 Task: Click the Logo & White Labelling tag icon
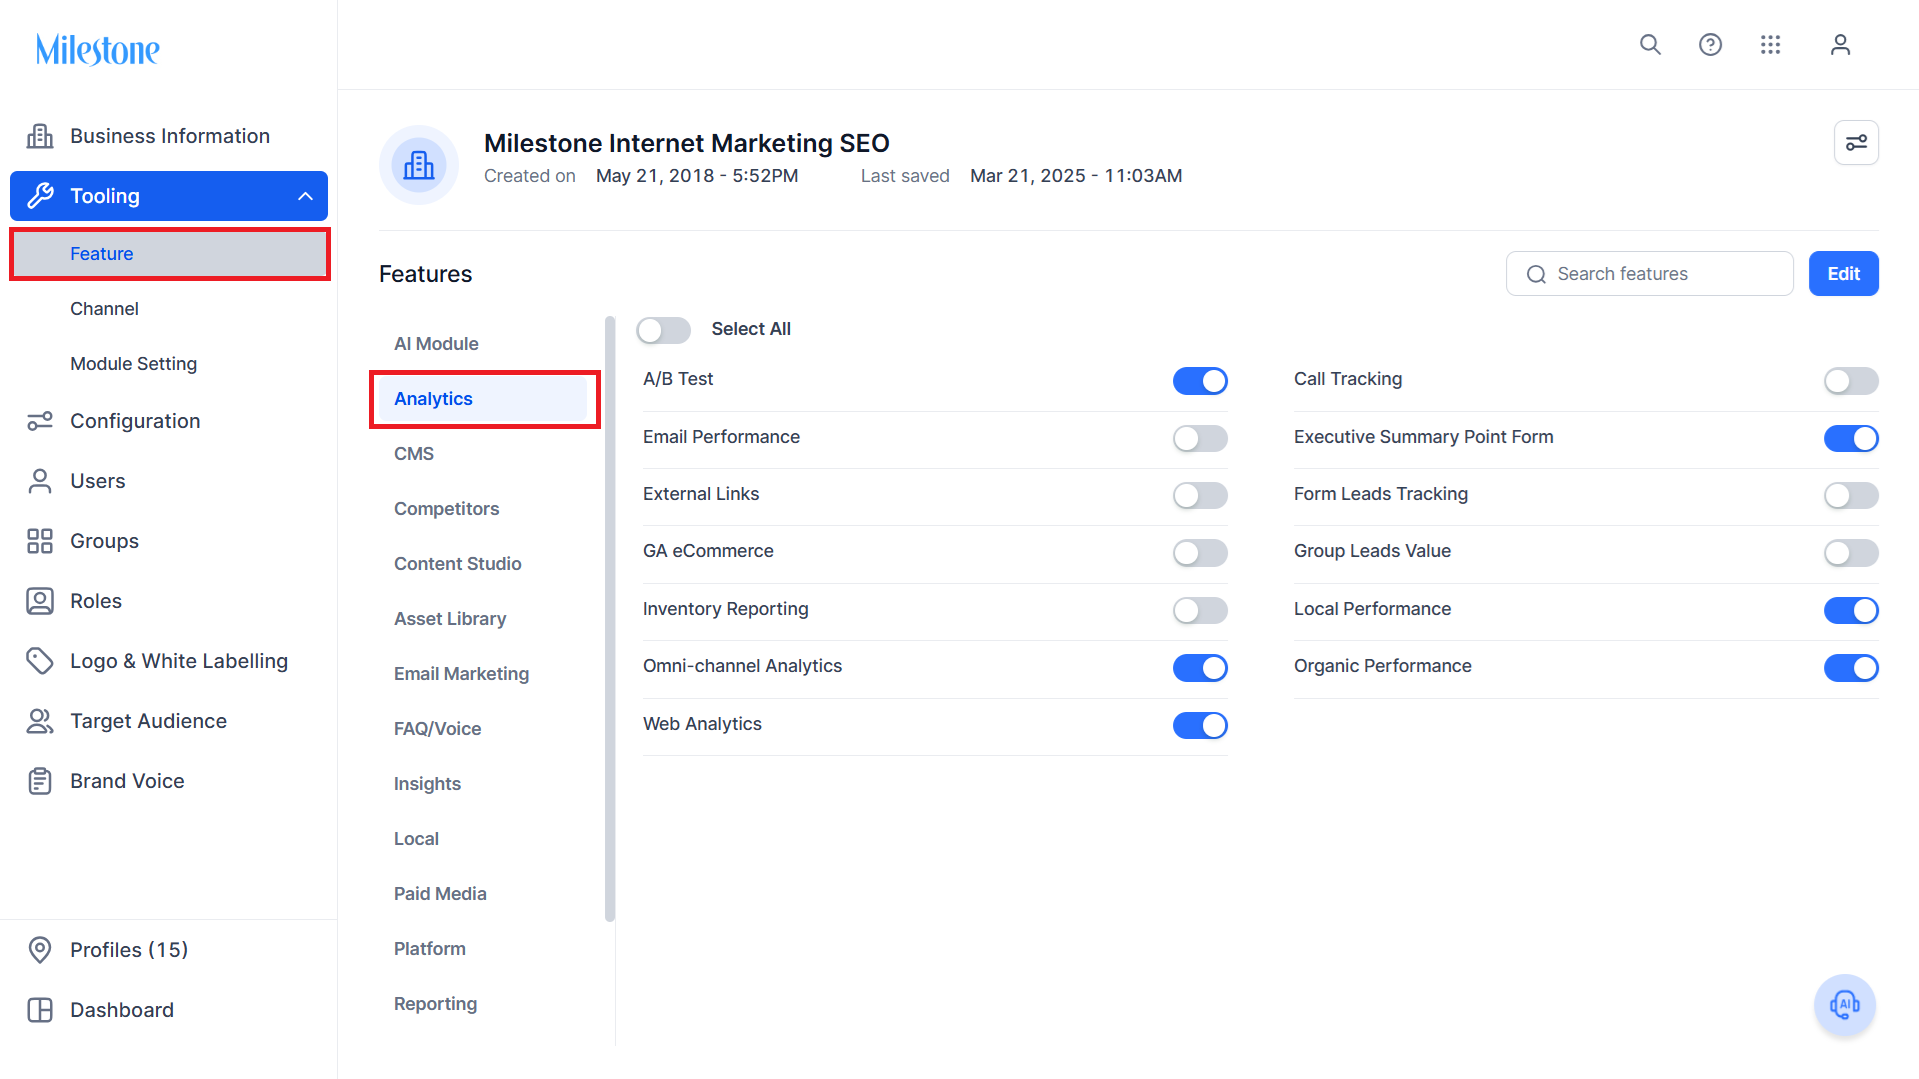coord(40,661)
